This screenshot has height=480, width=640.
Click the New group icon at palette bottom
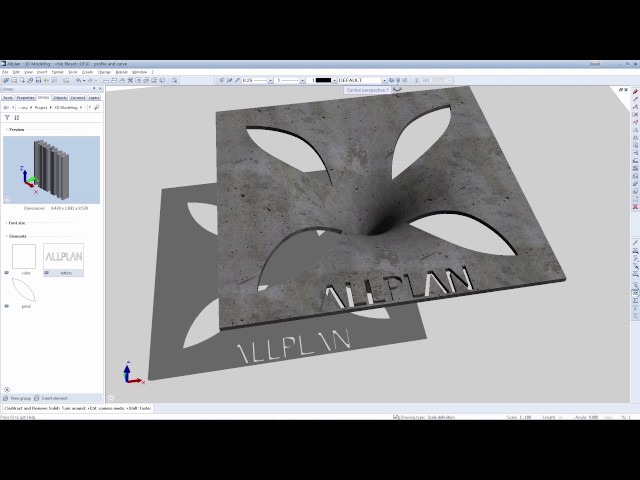5,398
